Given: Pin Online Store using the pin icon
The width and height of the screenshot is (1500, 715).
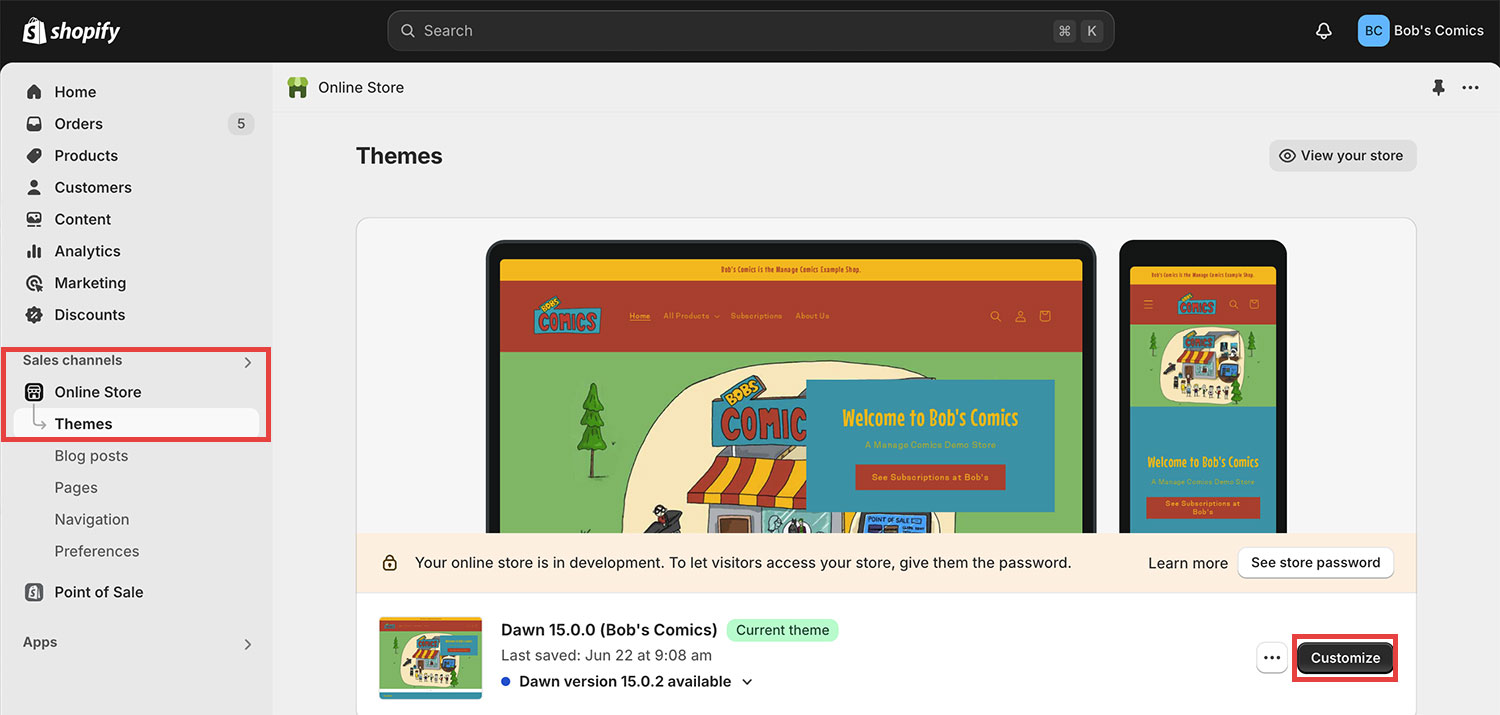Looking at the screenshot, I should [1439, 88].
